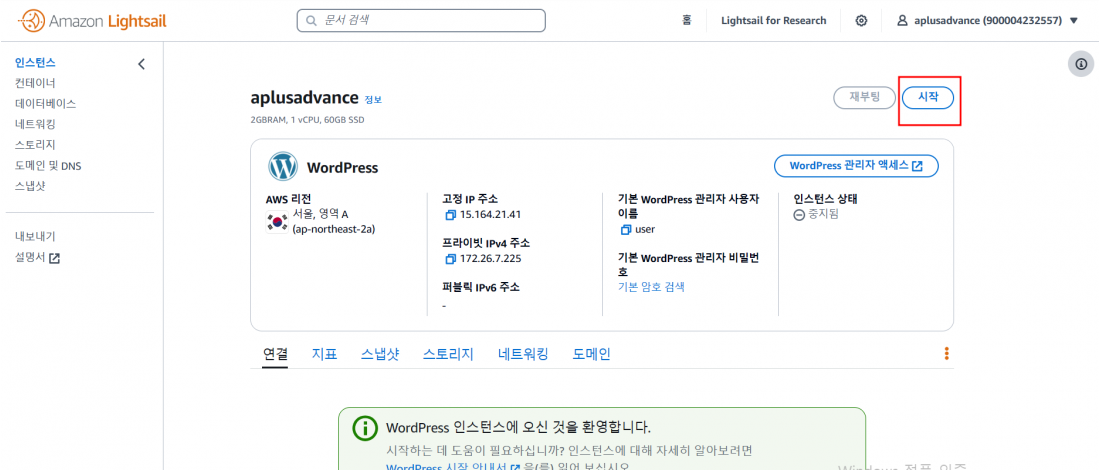Open 내보내기 in the sidebar
Viewport: 1100px width, 470px height.
click(35, 236)
